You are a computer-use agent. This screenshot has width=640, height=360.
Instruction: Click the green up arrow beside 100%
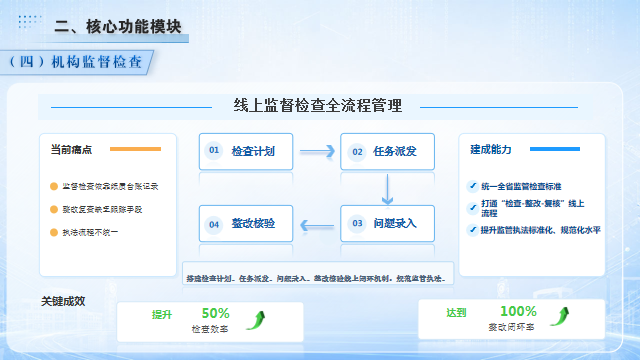point(560,316)
